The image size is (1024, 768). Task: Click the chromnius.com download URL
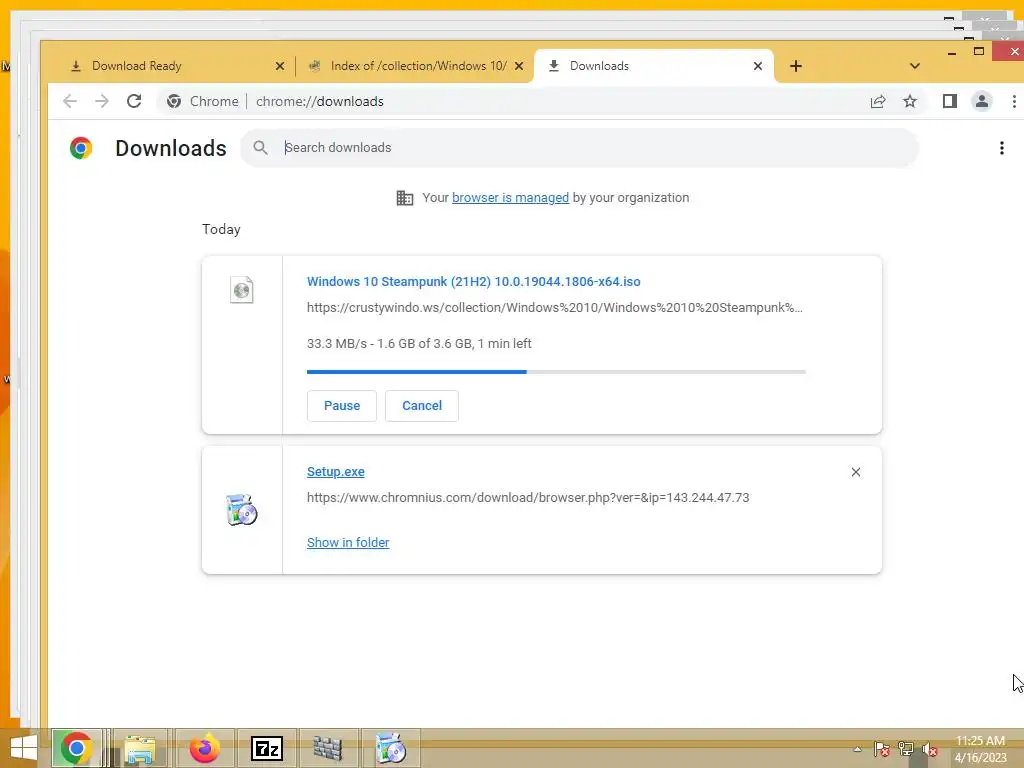[x=528, y=498]
